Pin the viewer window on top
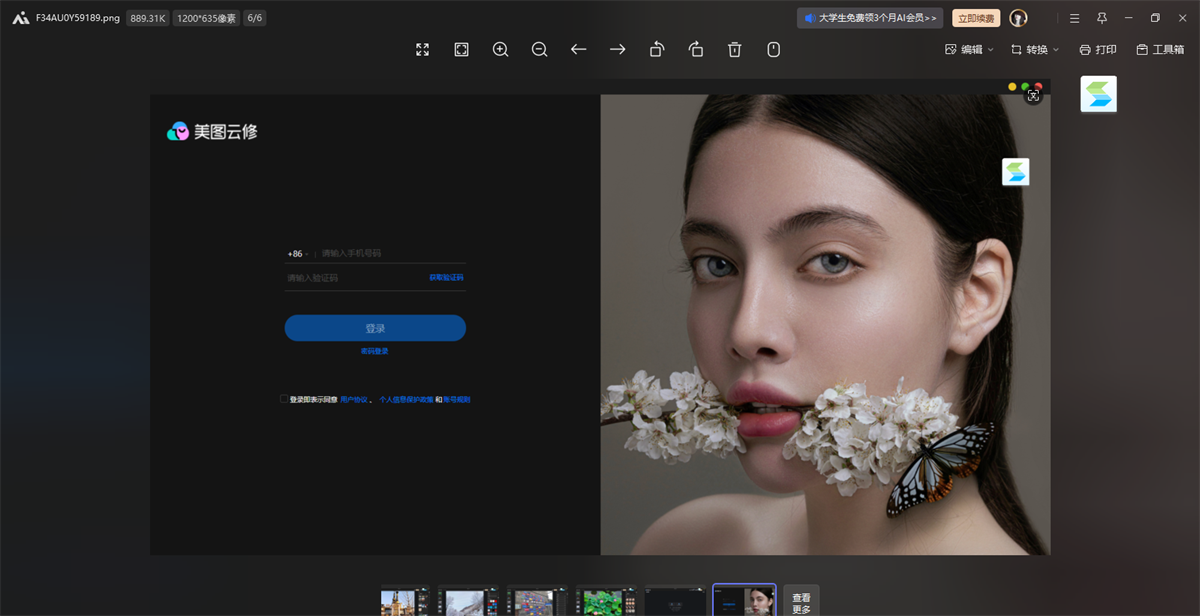 click(1102, 18)
